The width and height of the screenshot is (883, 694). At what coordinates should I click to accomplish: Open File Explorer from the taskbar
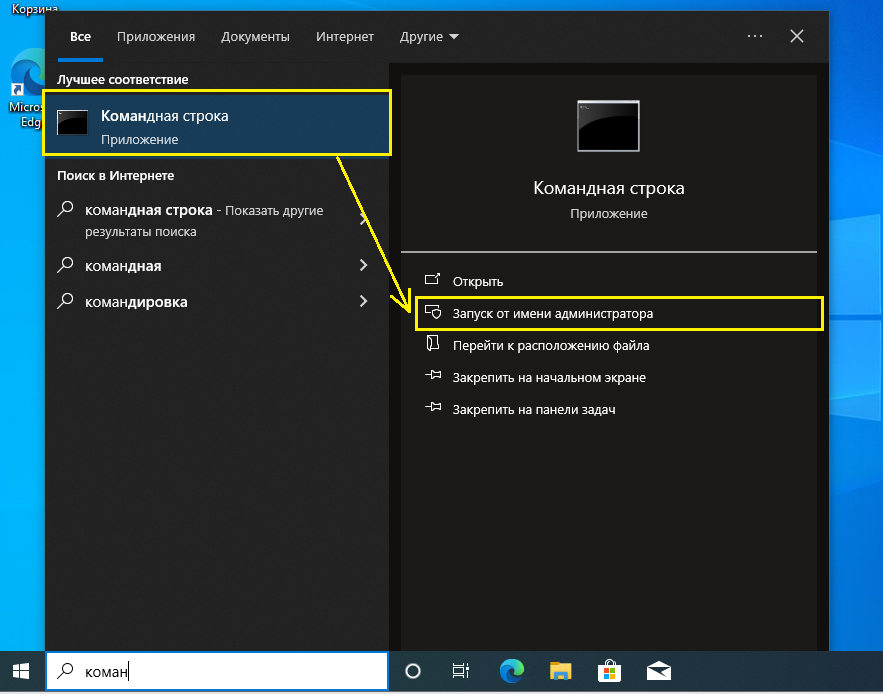(x=560, y=671)
